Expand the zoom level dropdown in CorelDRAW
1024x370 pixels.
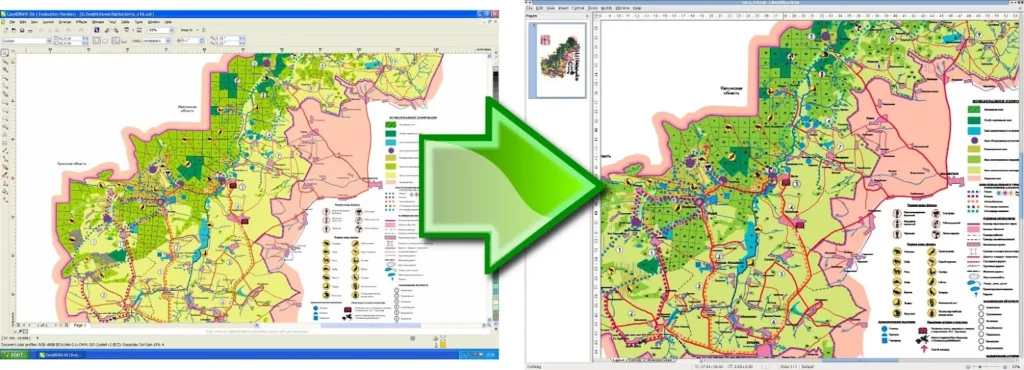(x=172, y=30)
